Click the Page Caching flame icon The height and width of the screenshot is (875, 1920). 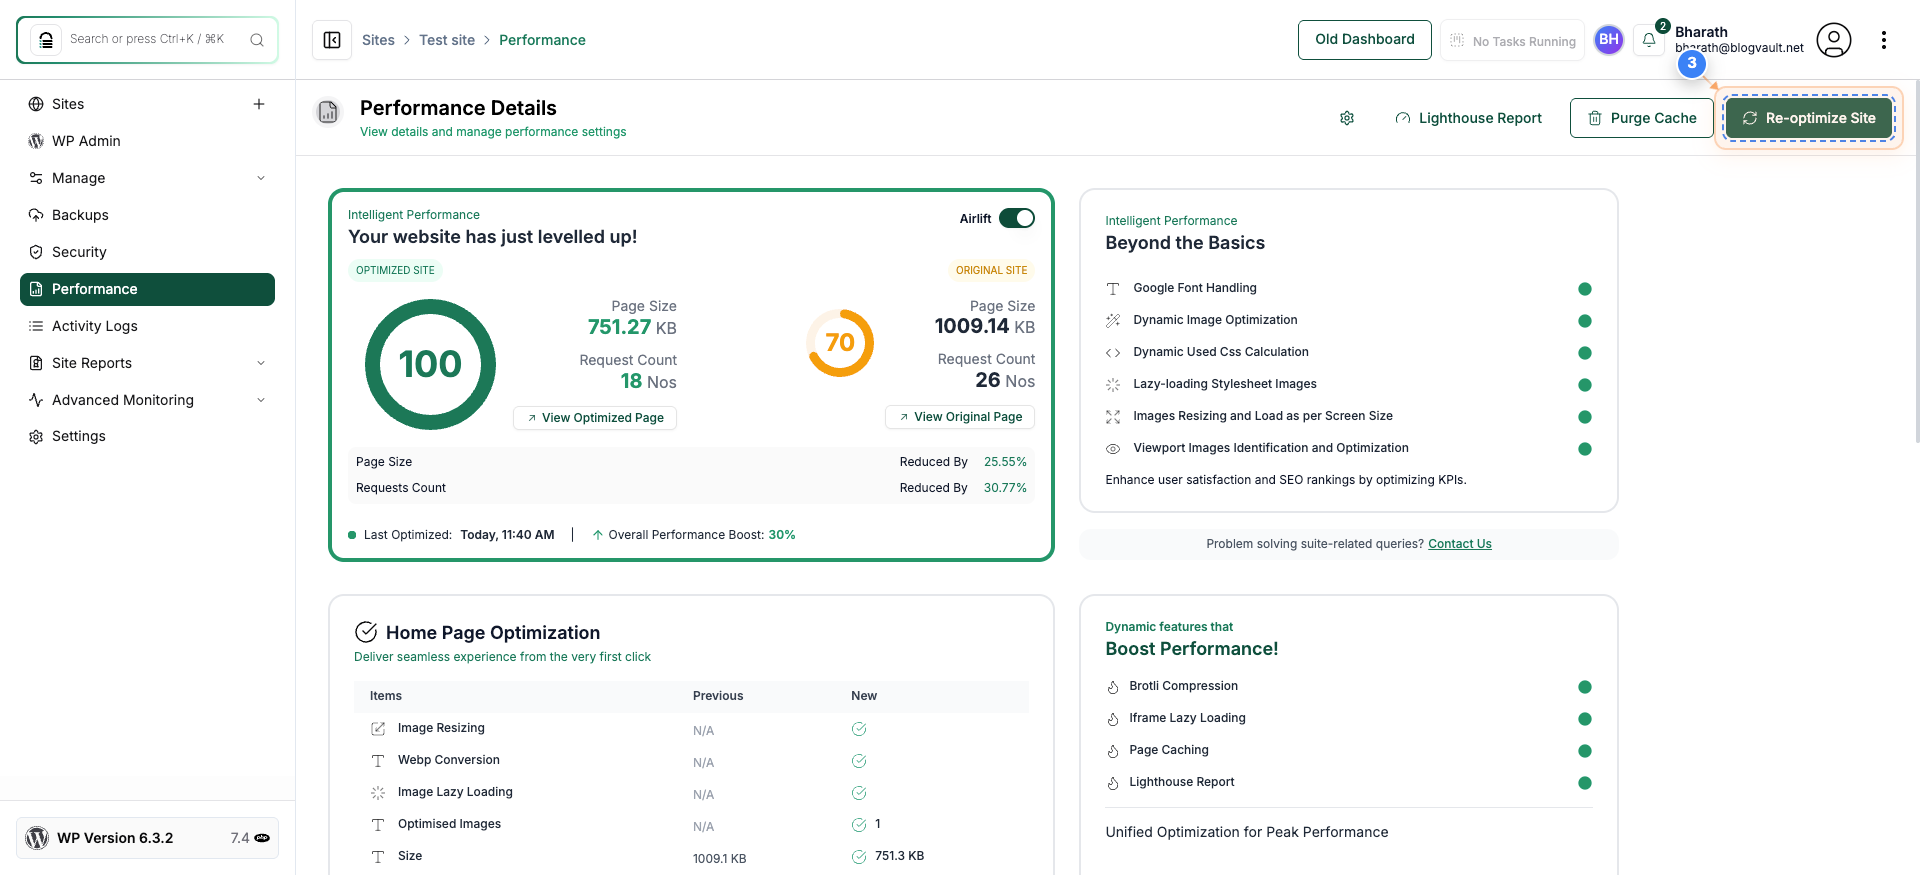tap(1113, 751)
